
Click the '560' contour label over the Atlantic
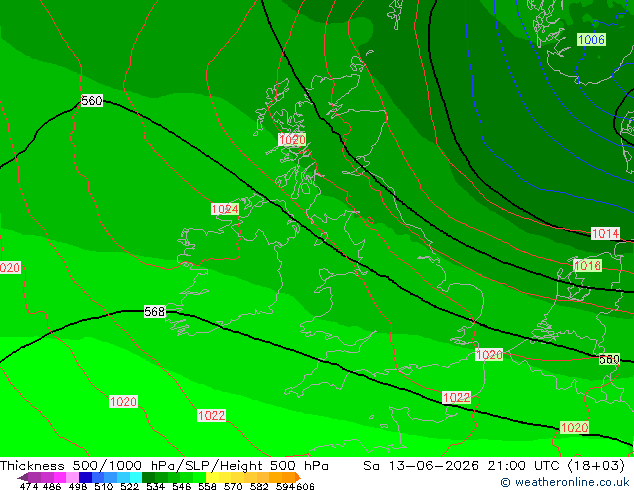click(x=92, y=100)
